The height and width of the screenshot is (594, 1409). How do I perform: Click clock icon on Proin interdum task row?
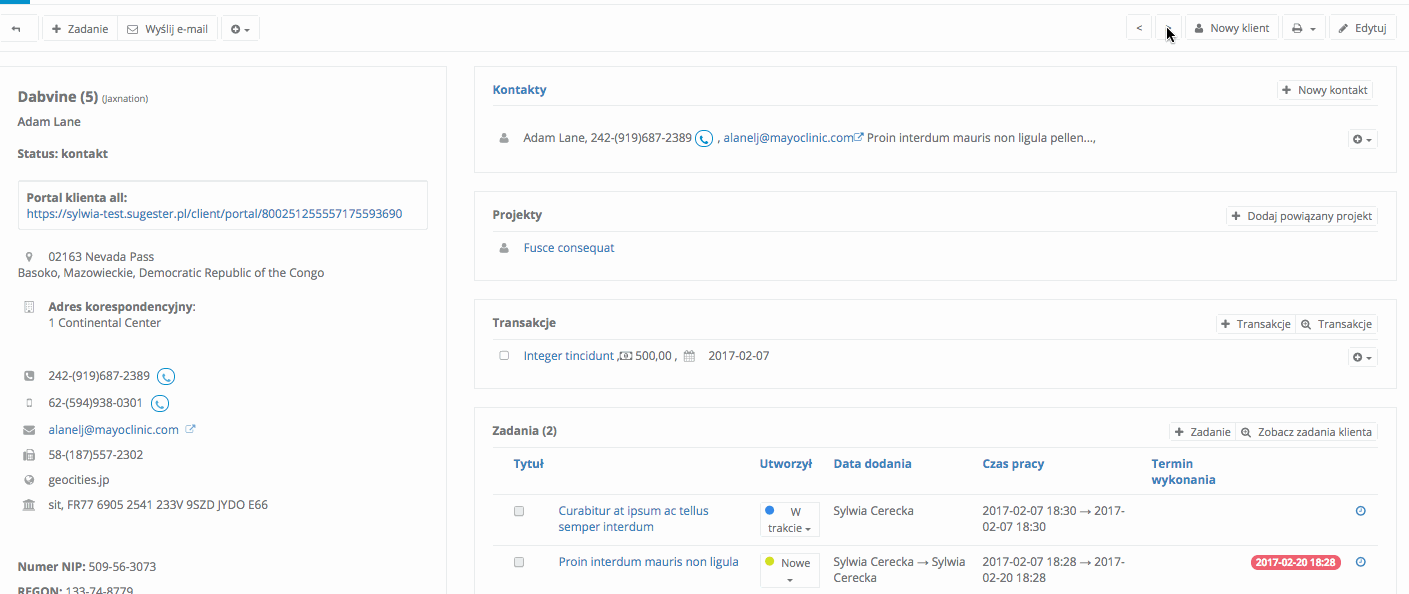tap(1360, 562)
